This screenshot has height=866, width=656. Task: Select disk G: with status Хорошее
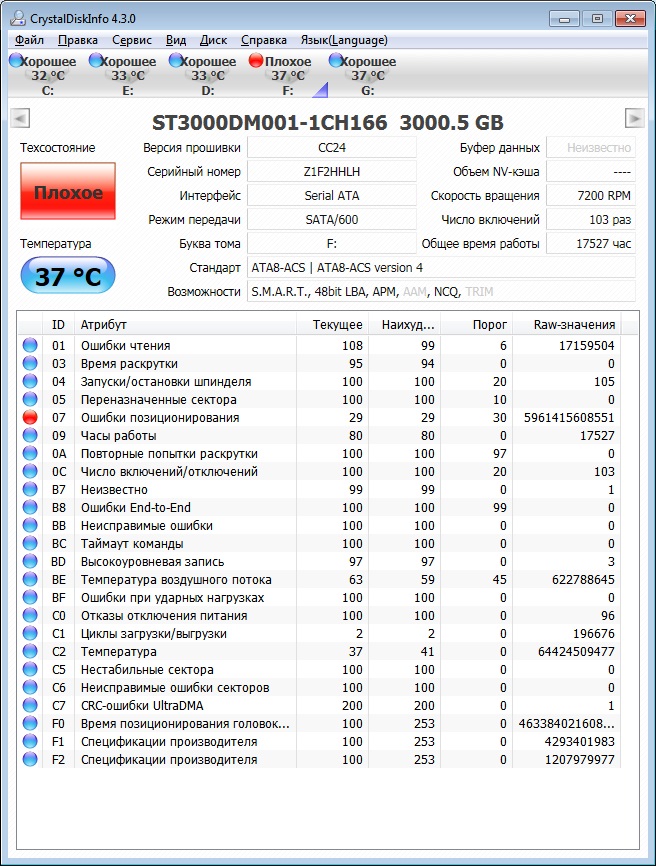pyautogui.click(x=363, y=75)
